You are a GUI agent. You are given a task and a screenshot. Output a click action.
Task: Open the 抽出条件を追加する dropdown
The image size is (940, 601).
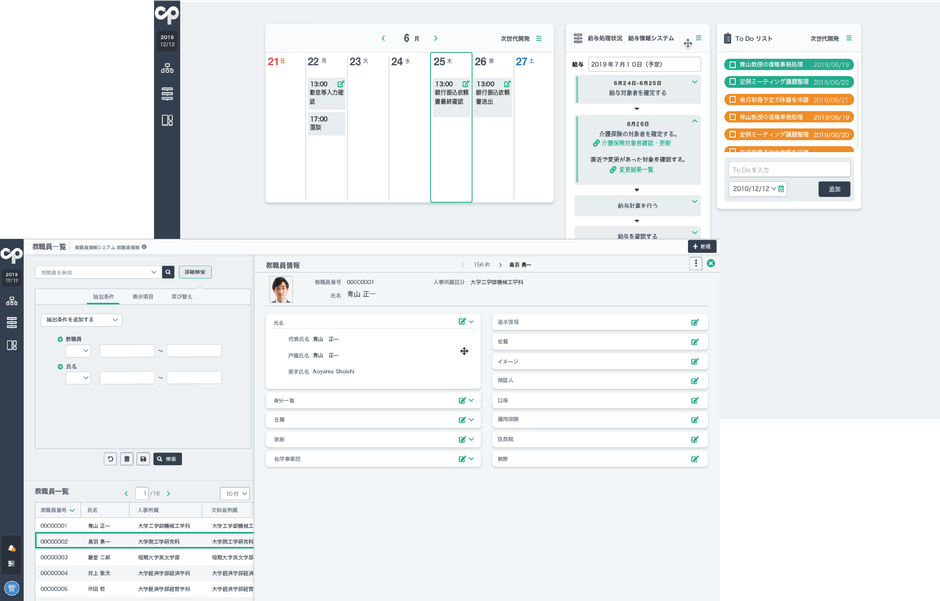(x=82, y=320)
